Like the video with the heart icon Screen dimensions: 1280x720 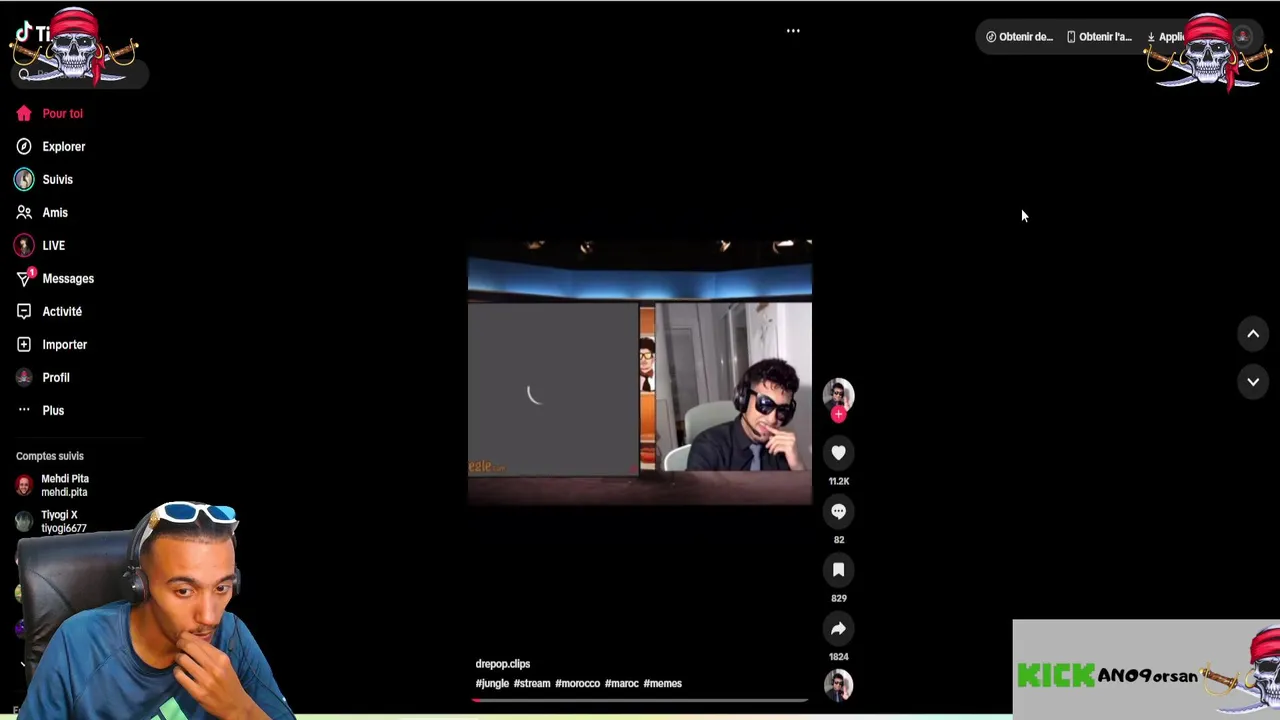click(x=838, y=453)
